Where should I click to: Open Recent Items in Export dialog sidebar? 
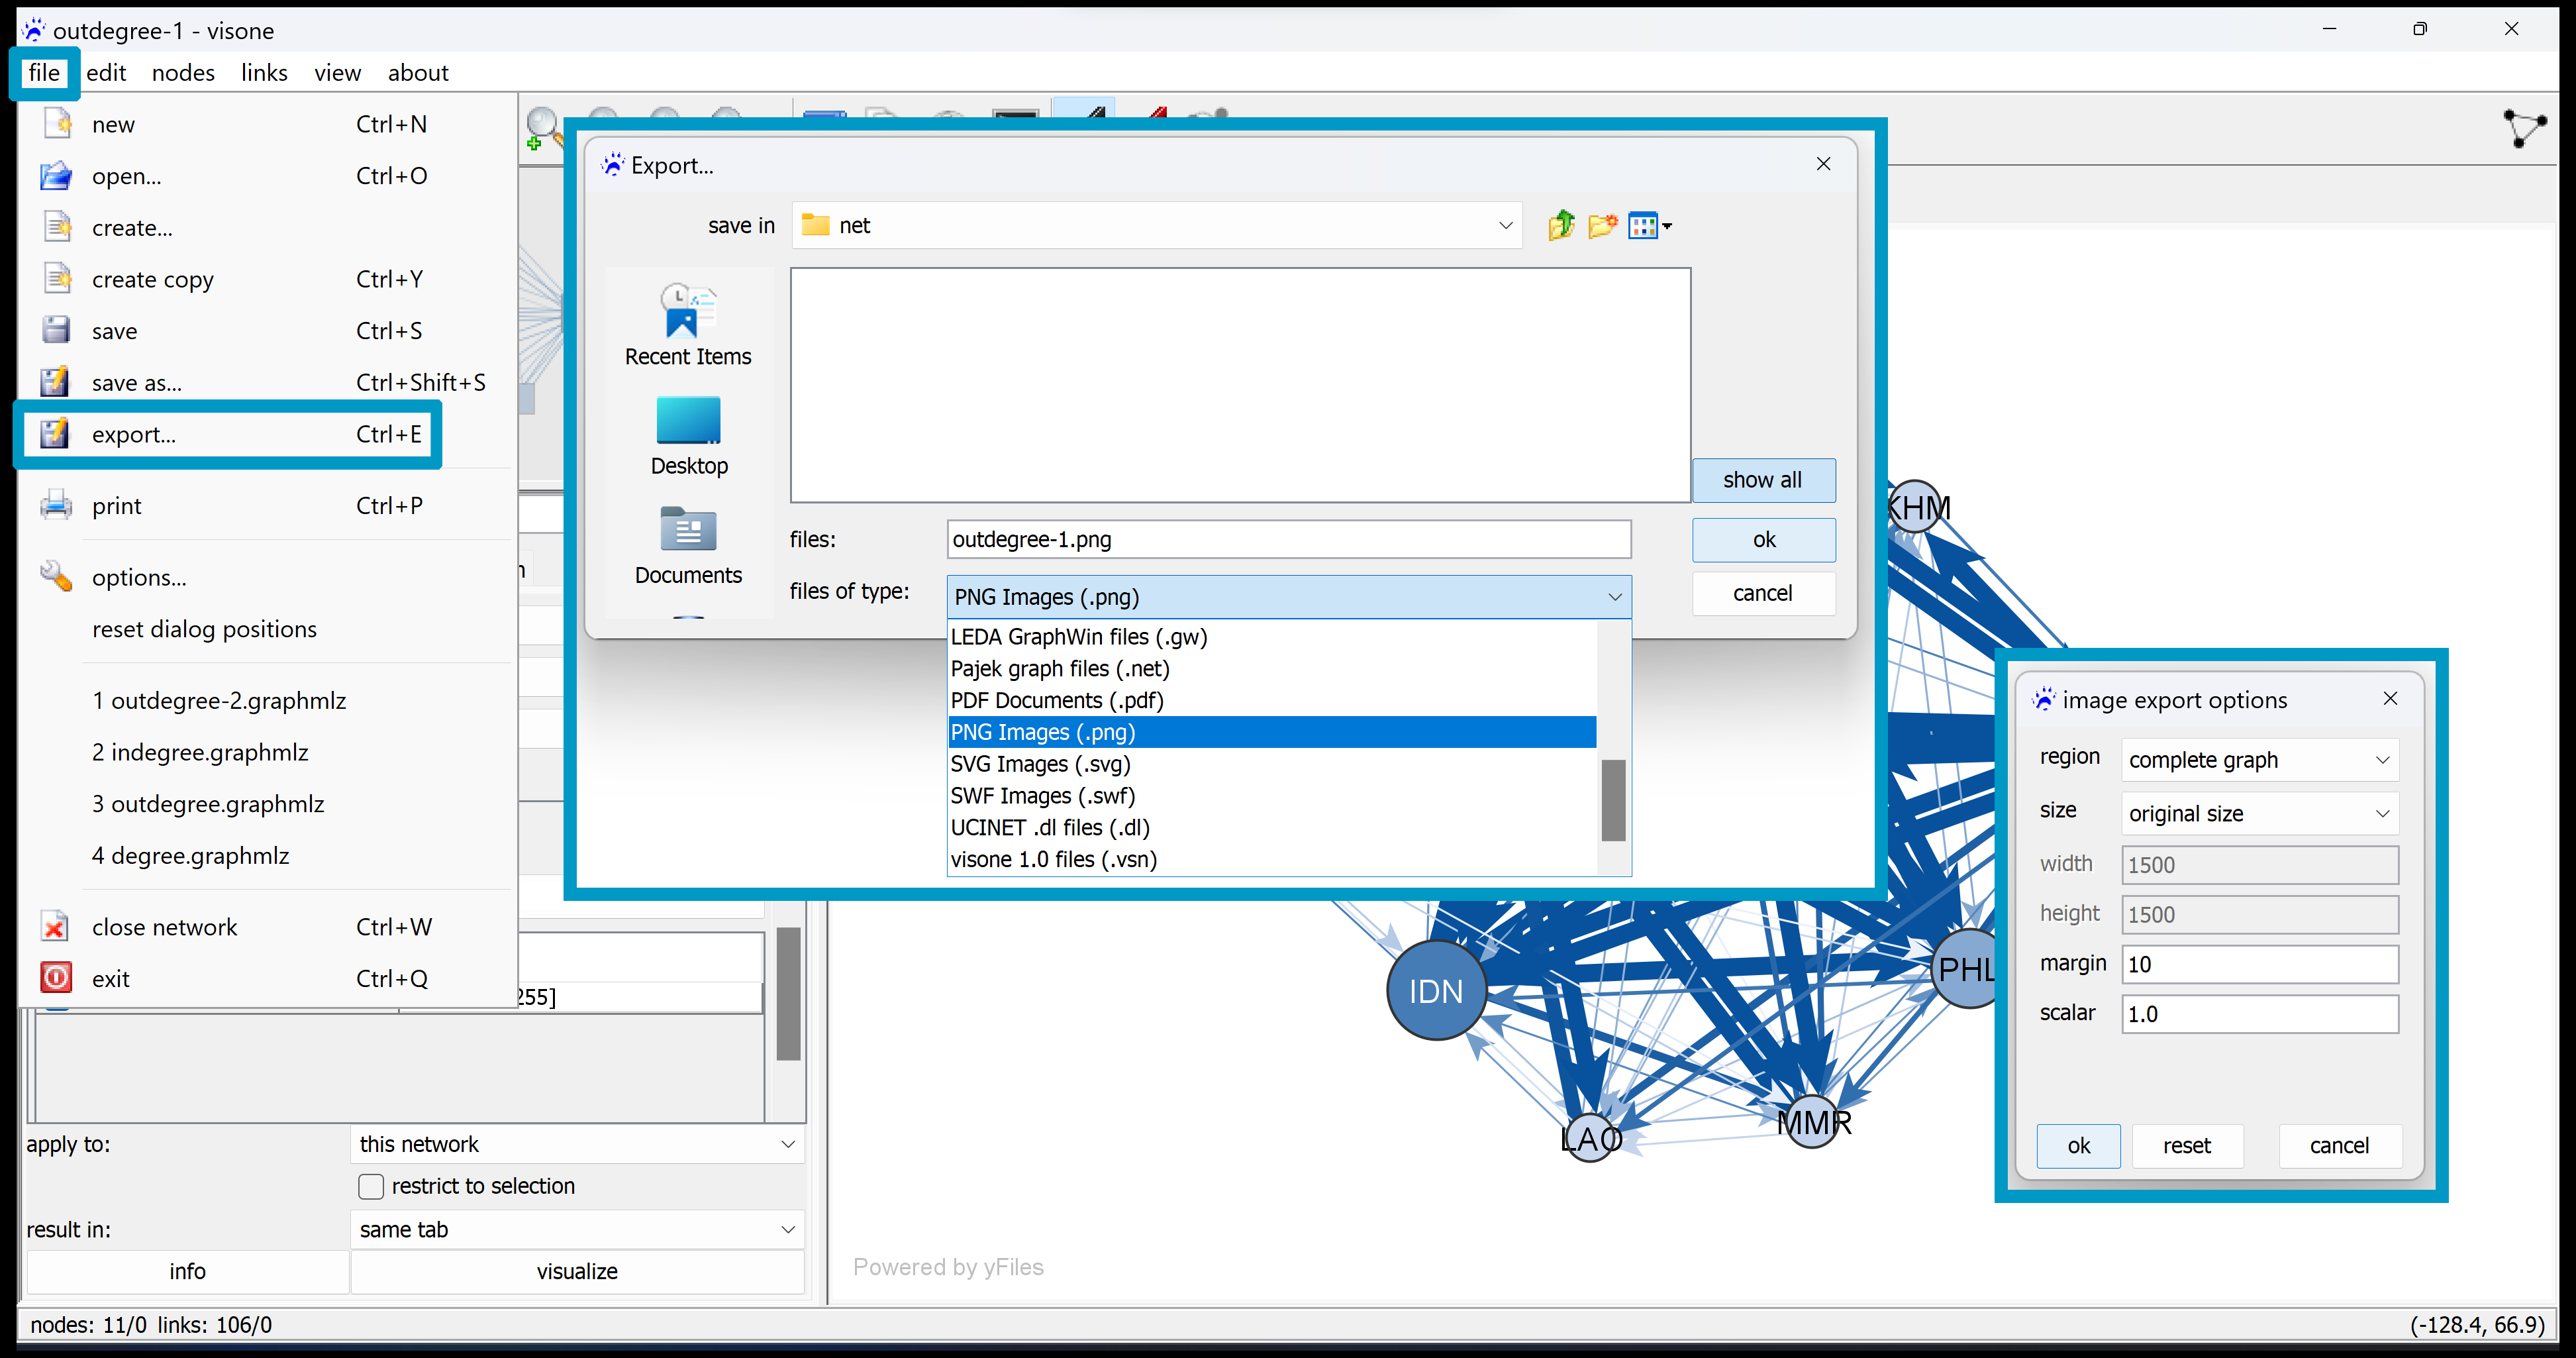click(x=688, y=326)
